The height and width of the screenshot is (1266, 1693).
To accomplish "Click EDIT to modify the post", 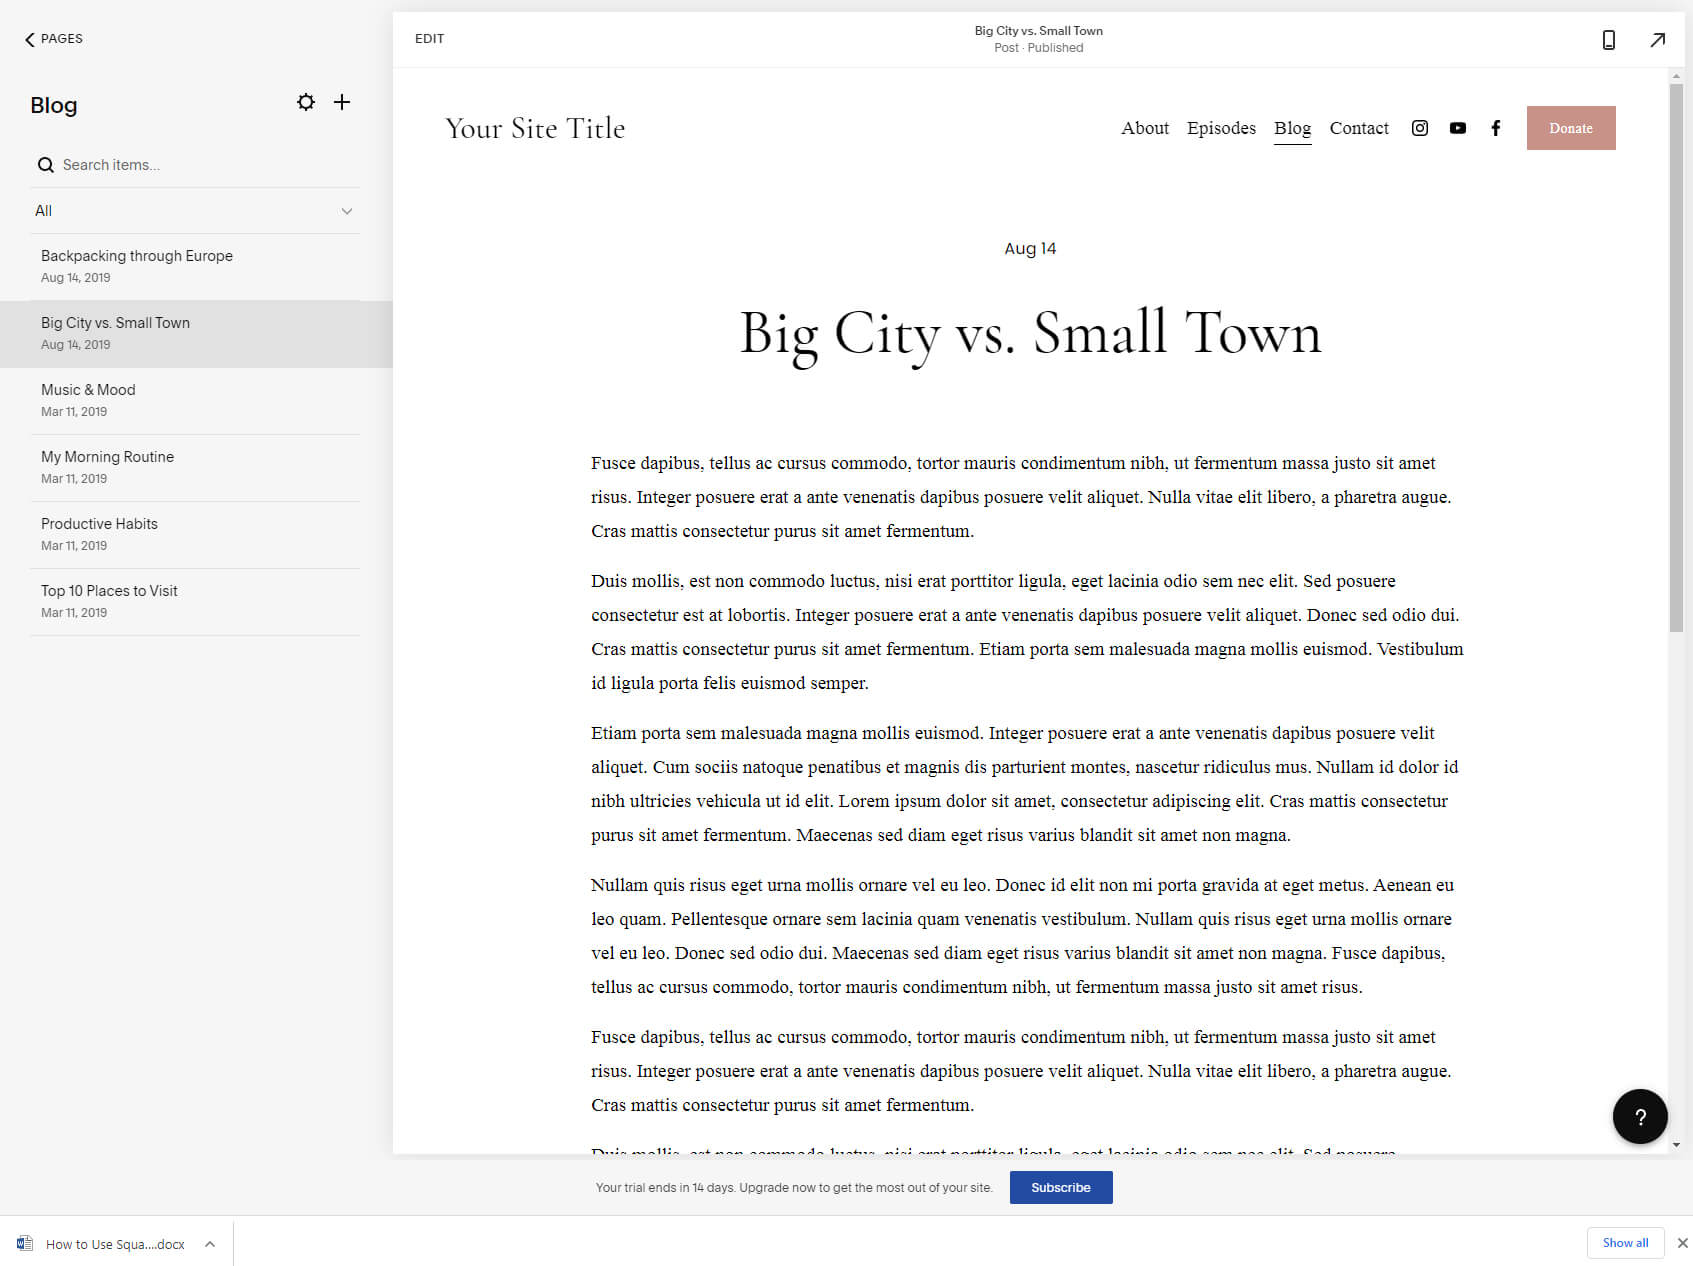I will click(x=429, y=38).
